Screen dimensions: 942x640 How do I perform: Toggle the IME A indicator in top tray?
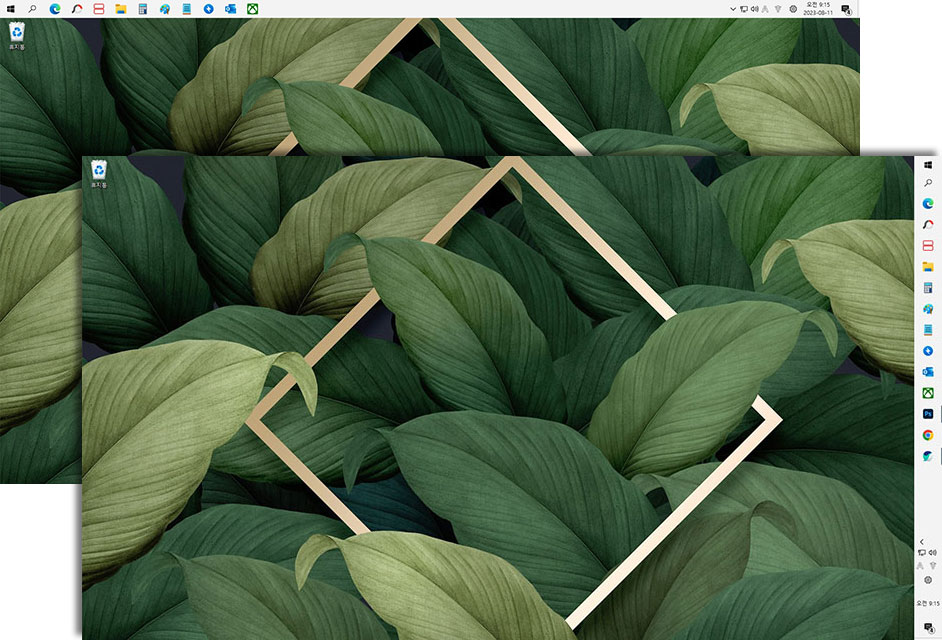(x=765, y=9)
